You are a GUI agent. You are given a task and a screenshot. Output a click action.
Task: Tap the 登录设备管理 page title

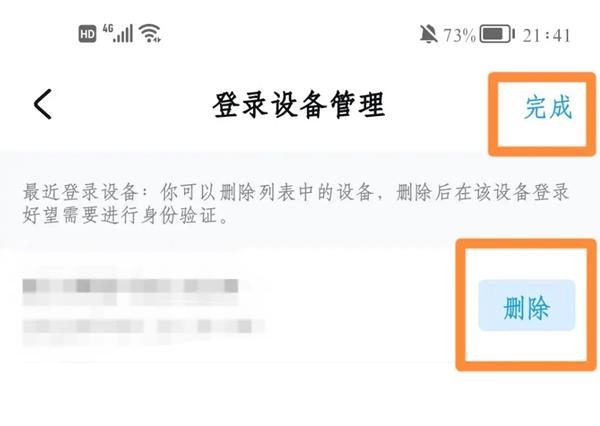(298, 104)
